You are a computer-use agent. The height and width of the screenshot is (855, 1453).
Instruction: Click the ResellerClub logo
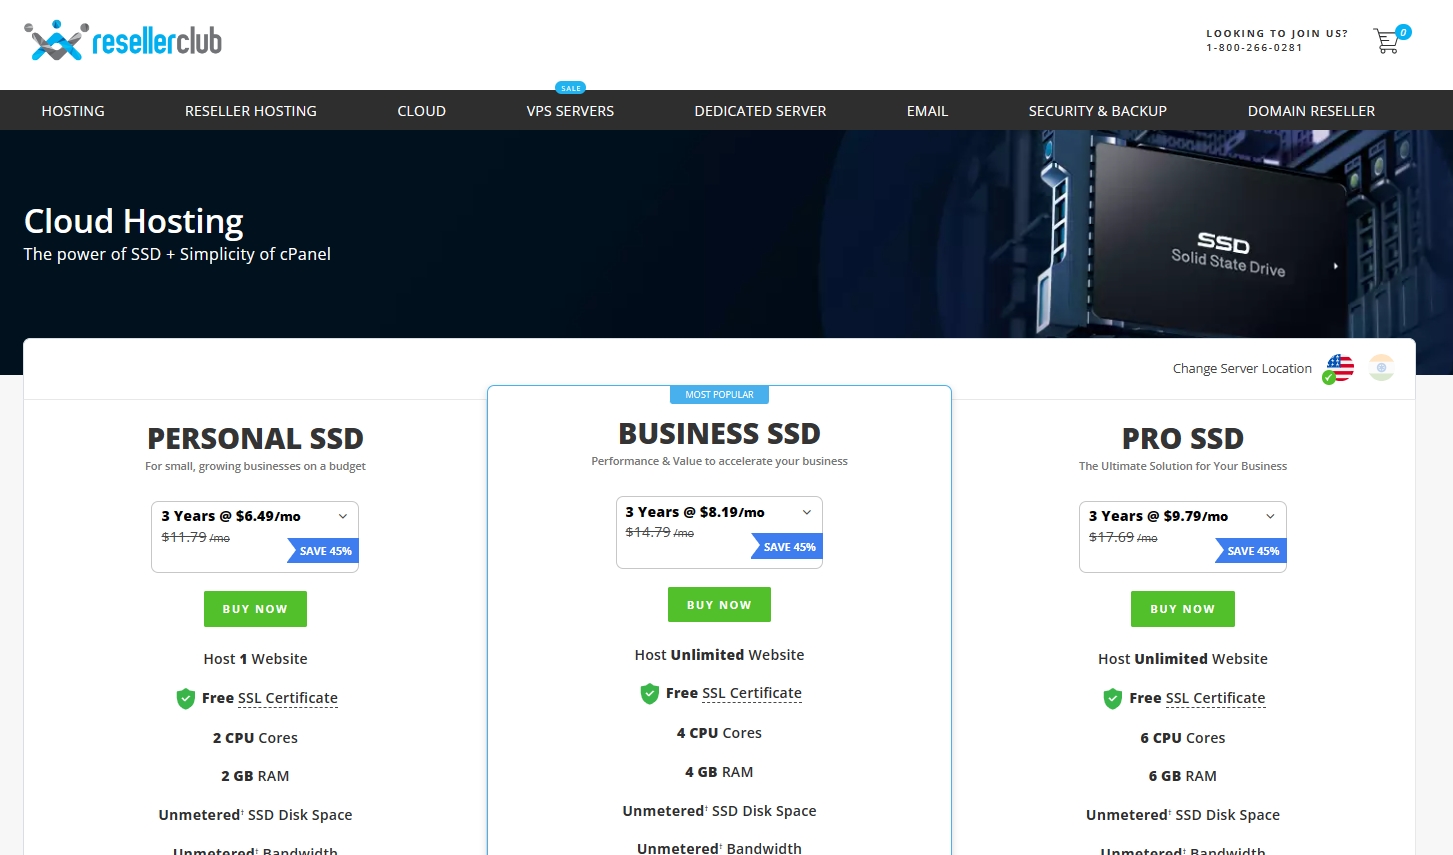(x=123, y=41)
